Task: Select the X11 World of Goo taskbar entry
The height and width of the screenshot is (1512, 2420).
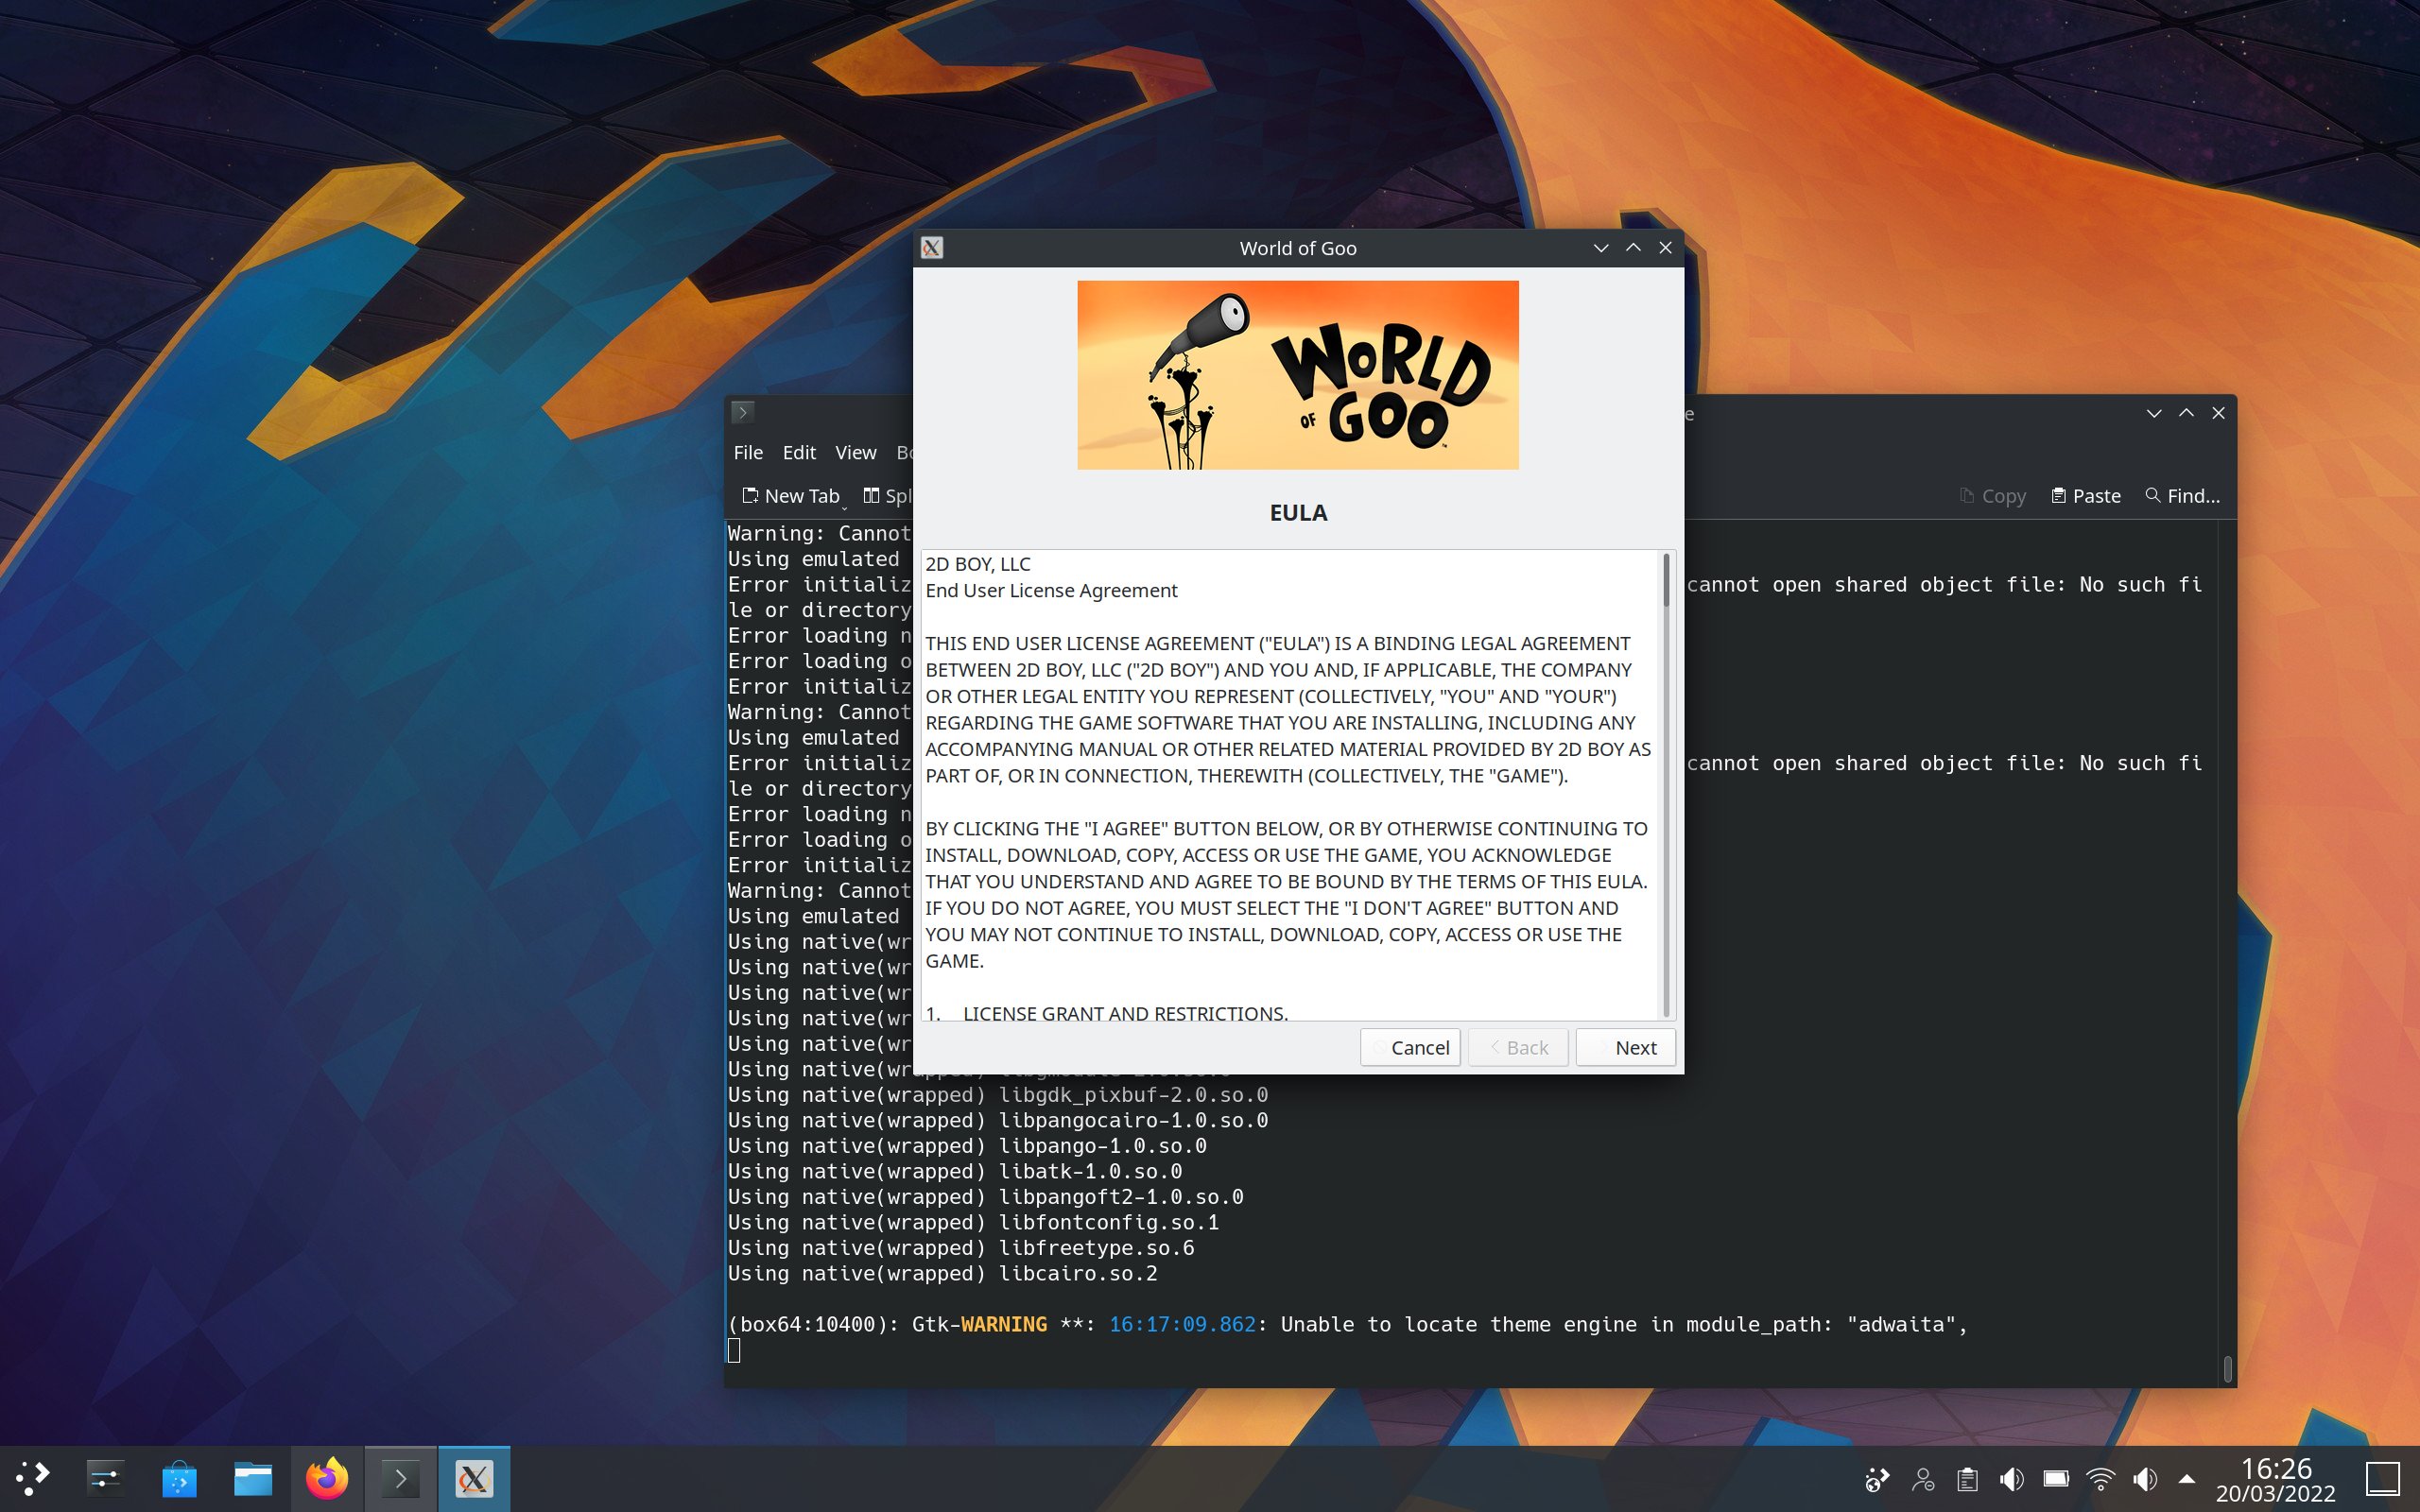Action: [474, 1478]
